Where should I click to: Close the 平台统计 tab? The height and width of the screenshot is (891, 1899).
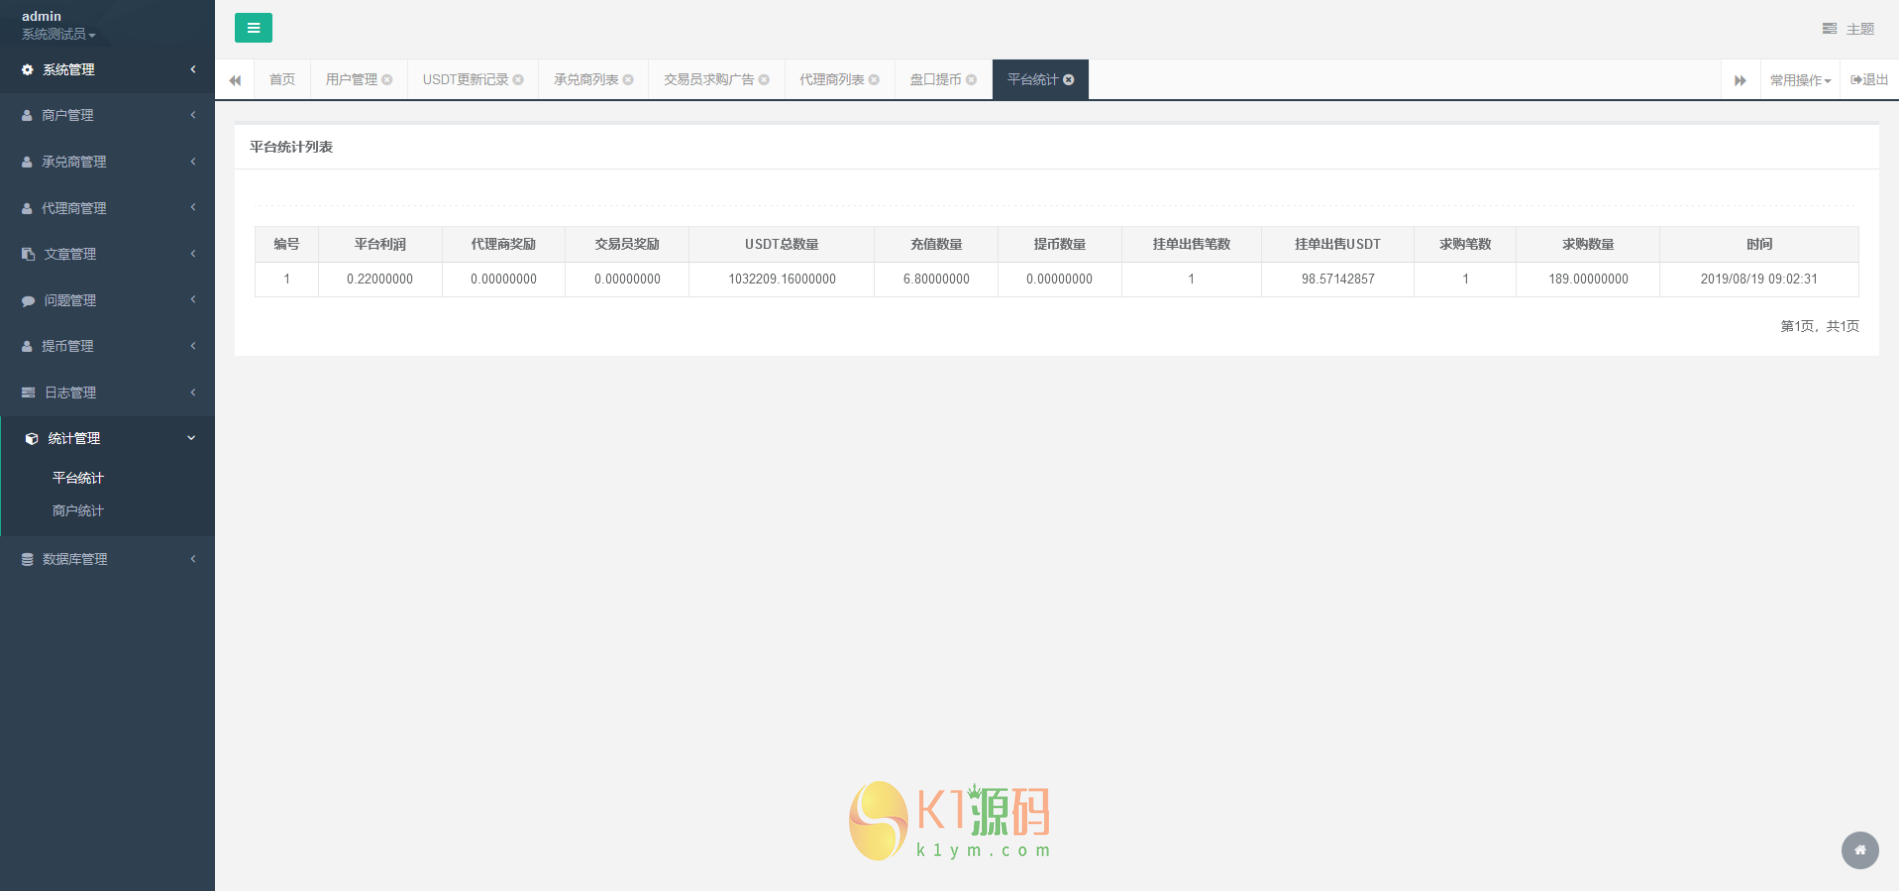click(1069, 80)
